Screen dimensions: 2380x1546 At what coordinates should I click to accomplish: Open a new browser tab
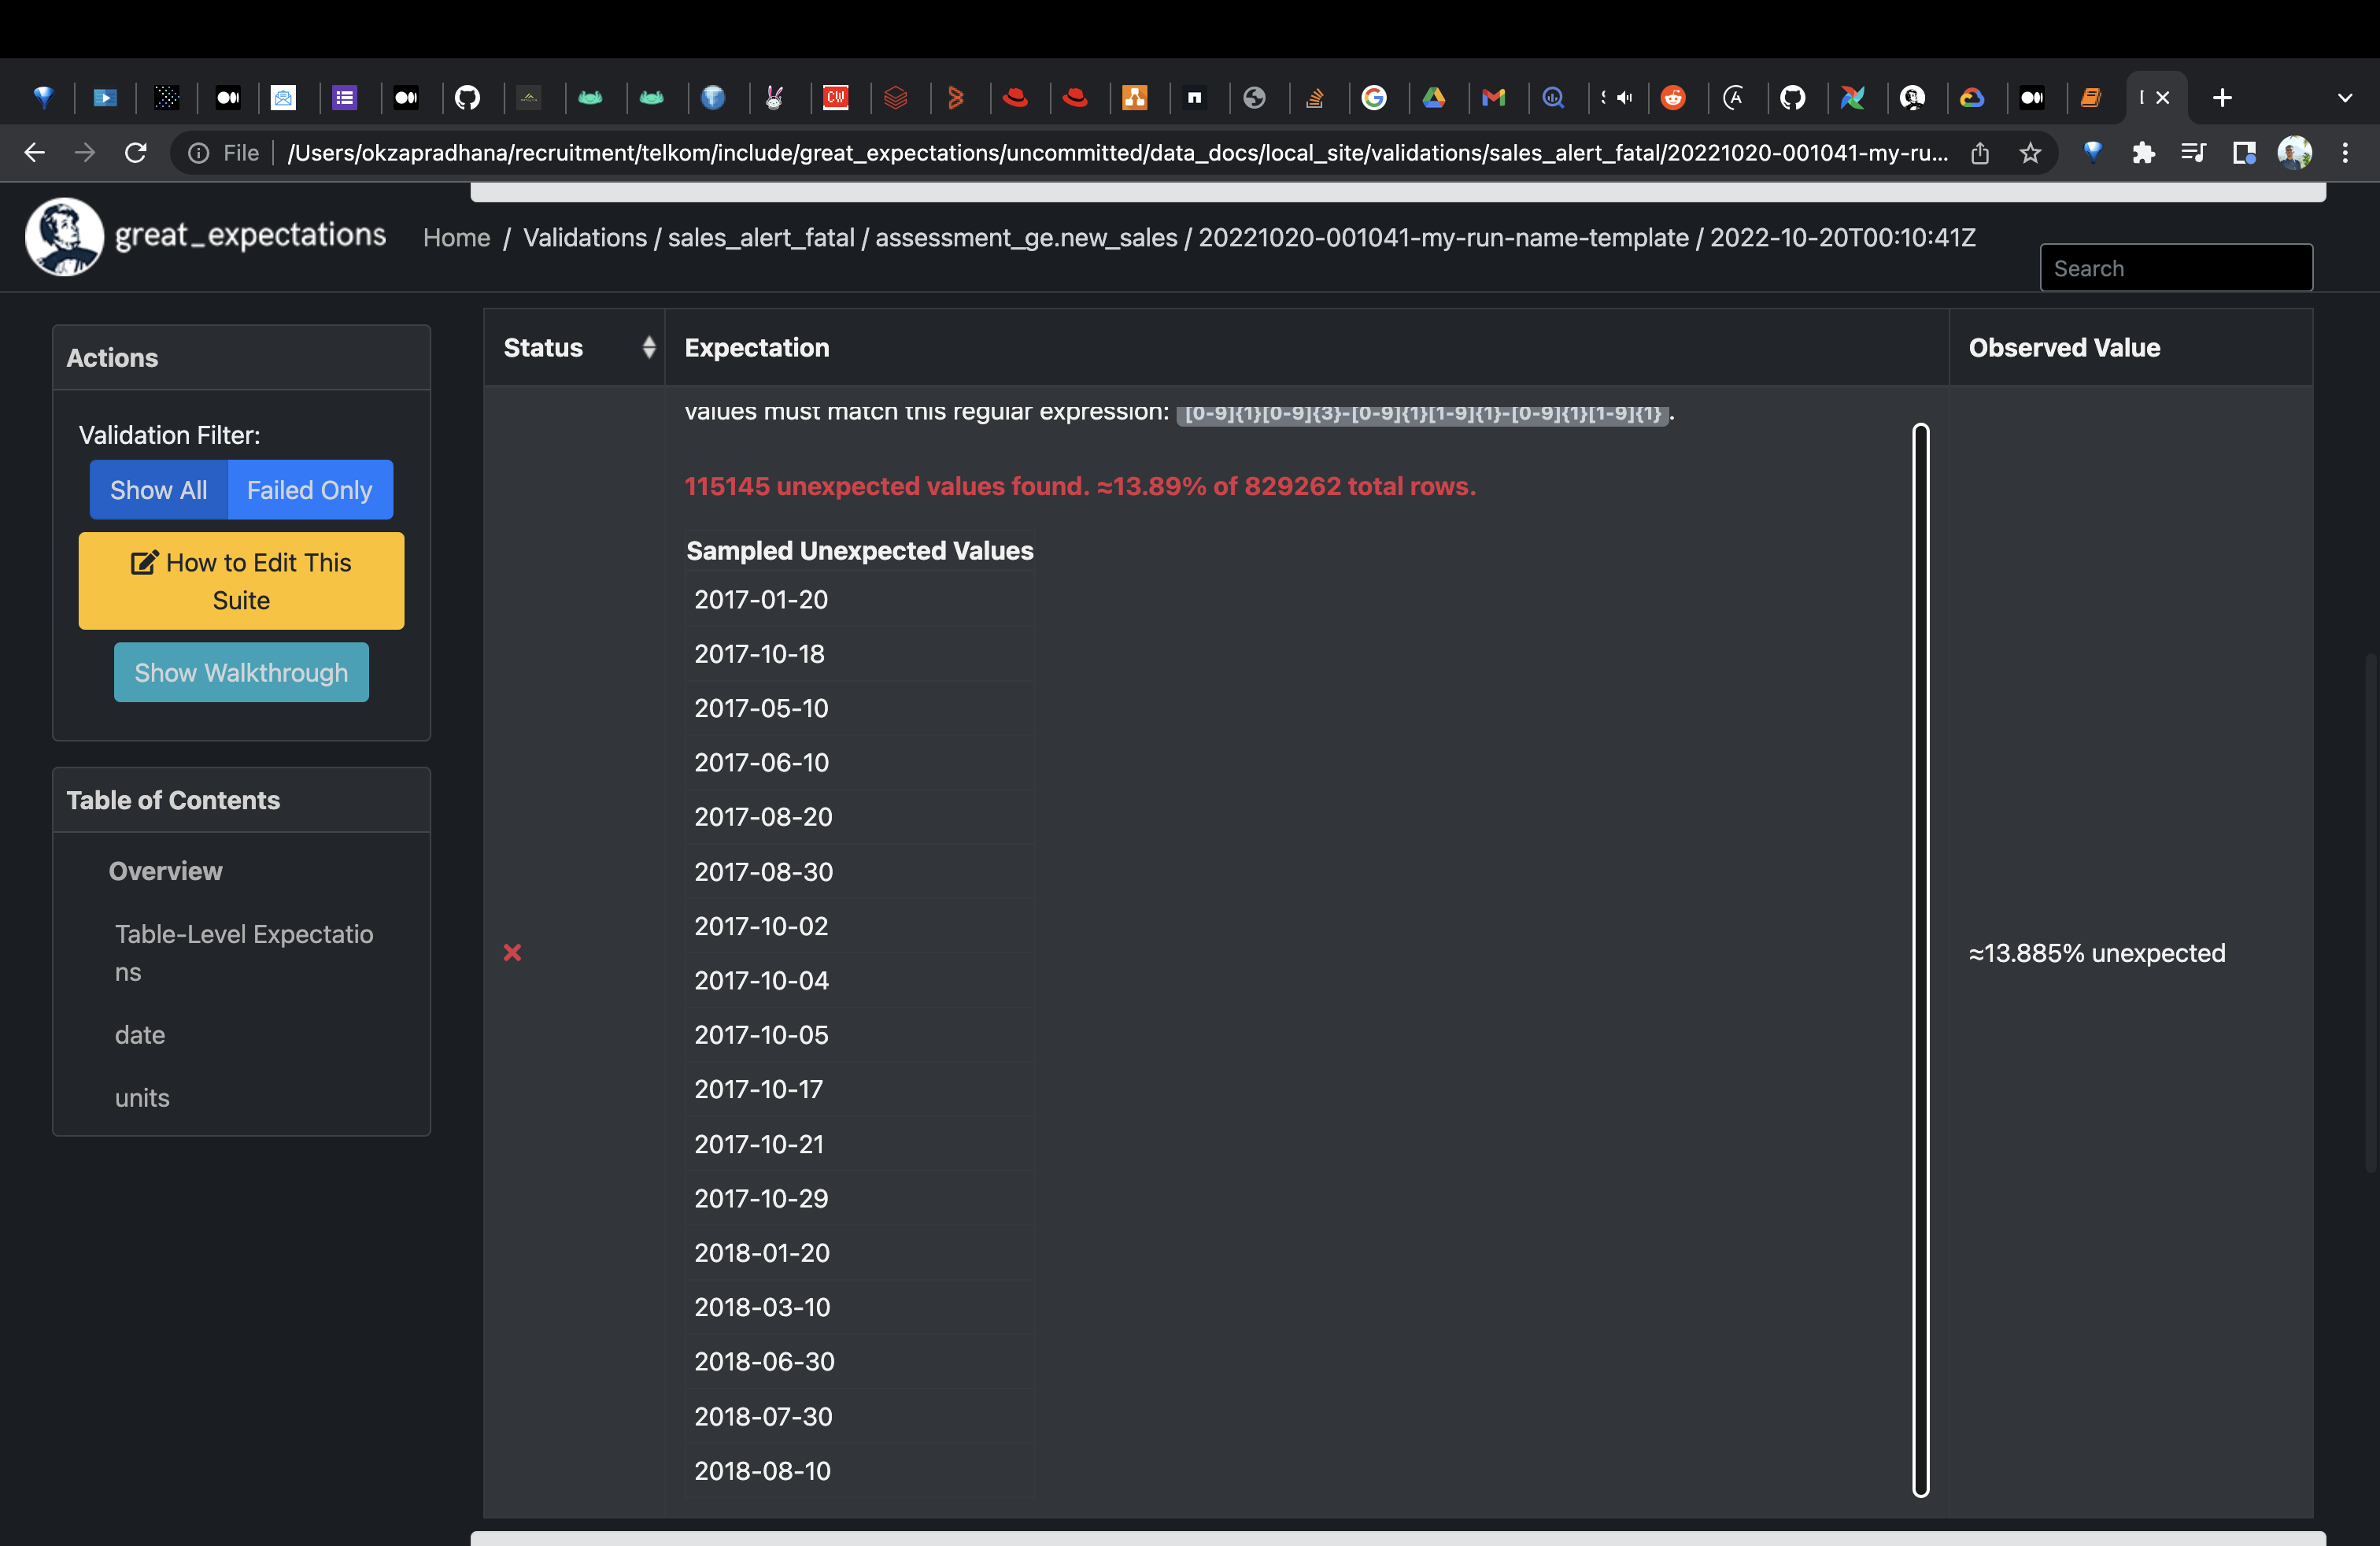point(2222,97)
